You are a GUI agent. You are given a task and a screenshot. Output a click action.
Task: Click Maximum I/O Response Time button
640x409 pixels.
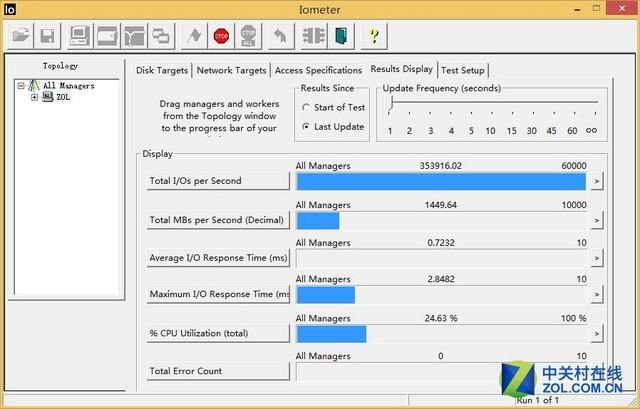218,294
